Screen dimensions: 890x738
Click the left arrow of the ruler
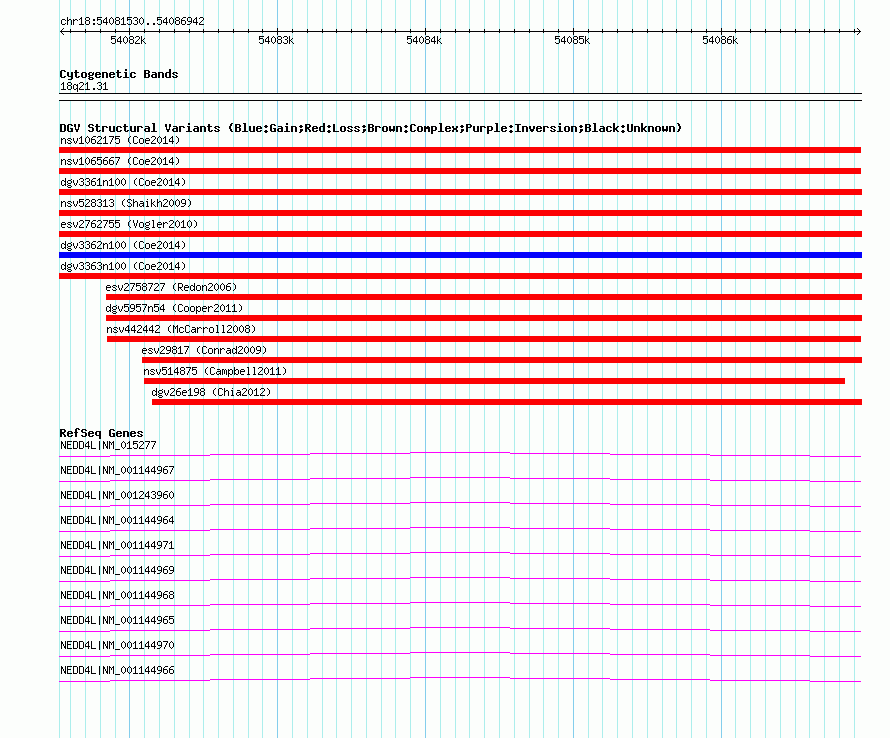click(x=62, y=32)
